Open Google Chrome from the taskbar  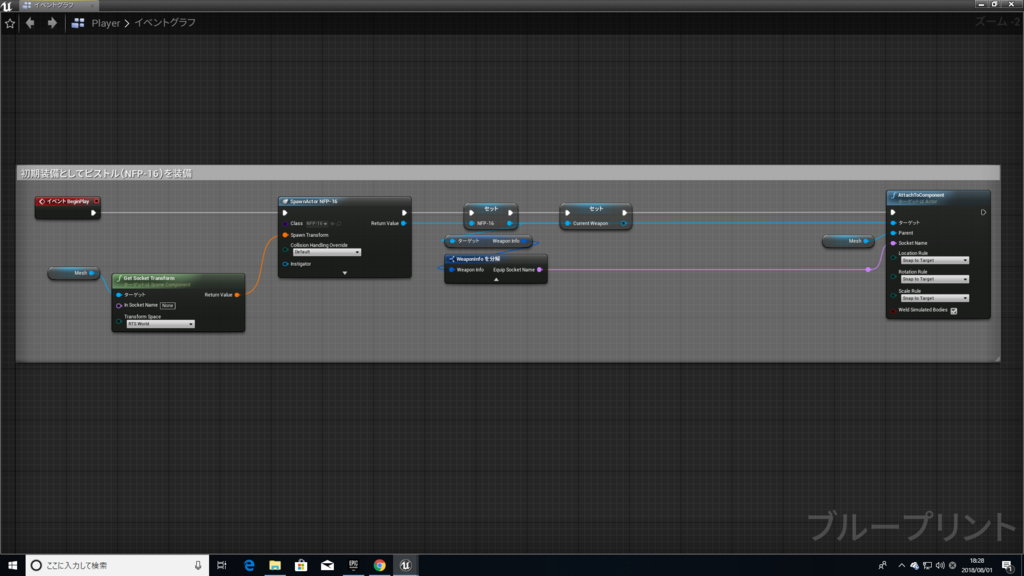(379, 566)
